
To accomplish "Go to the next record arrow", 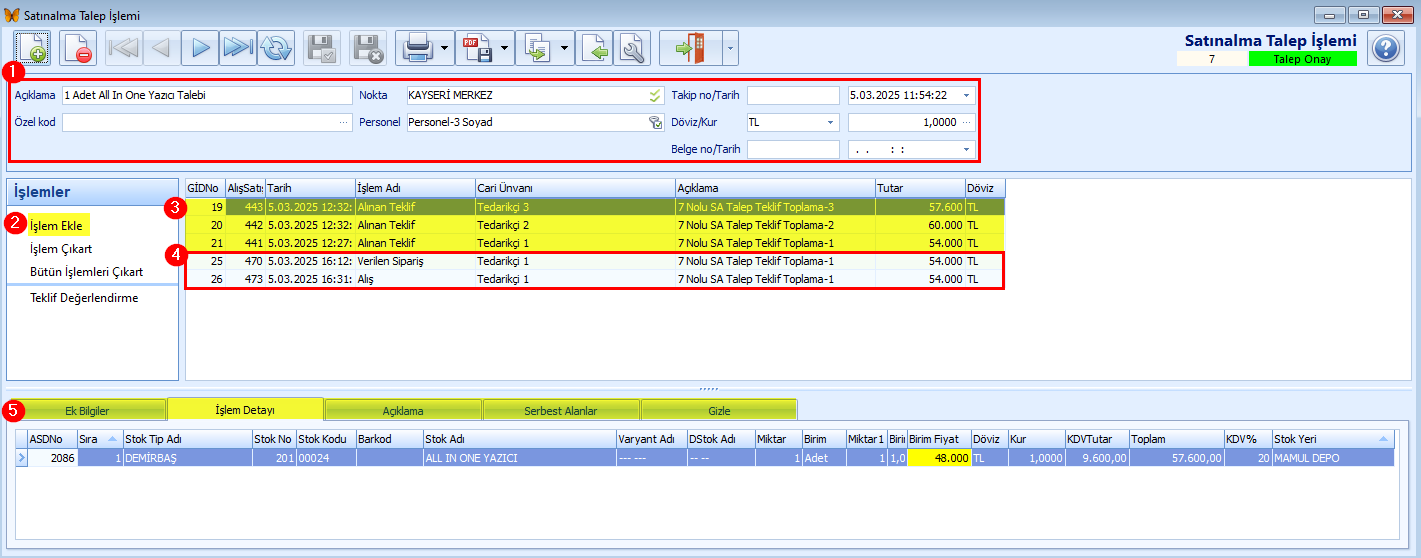I will (x=200, y=48).
